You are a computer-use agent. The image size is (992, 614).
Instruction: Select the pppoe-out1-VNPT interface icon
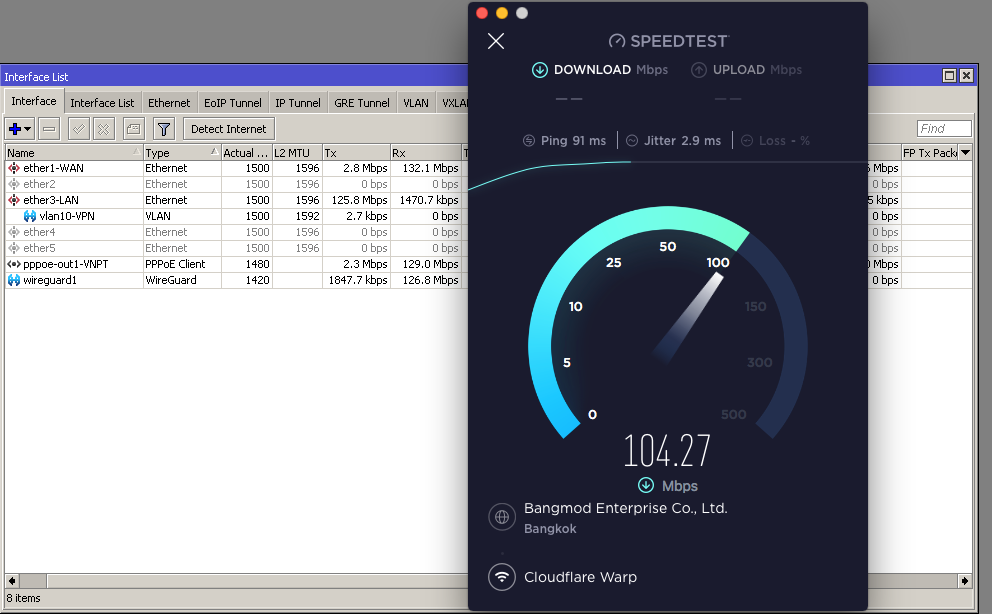(x=13, y=264)
